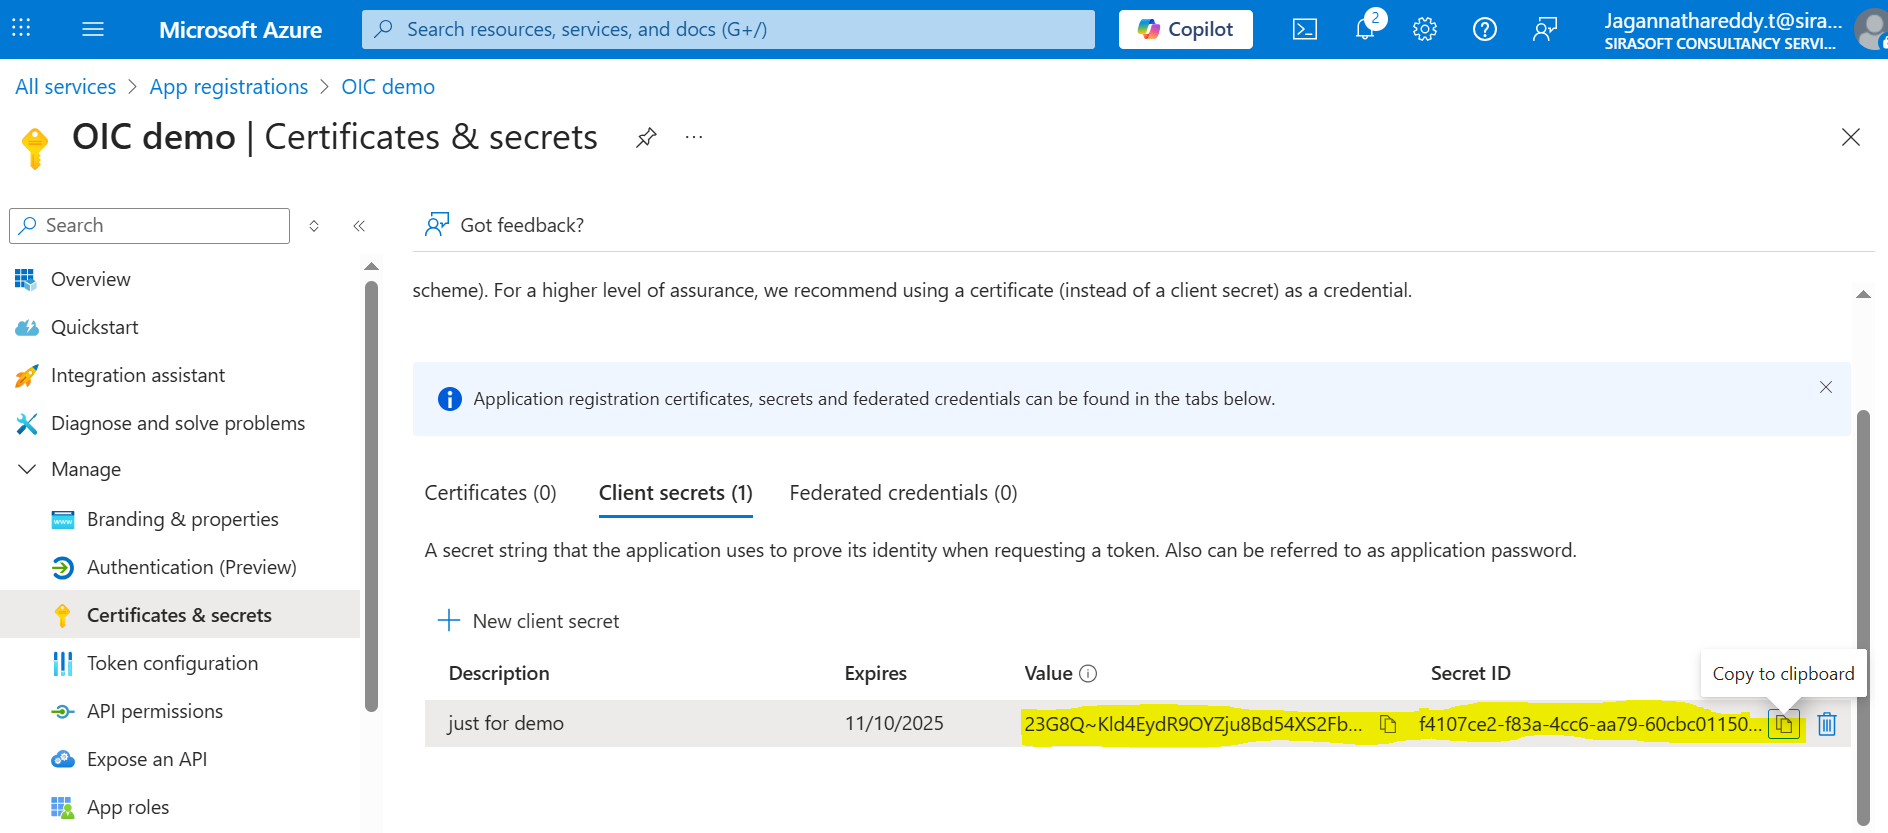This screenshot has width=1888, height=833.
Task: Click the Token configuration bars icon
Action: [62, 663]
